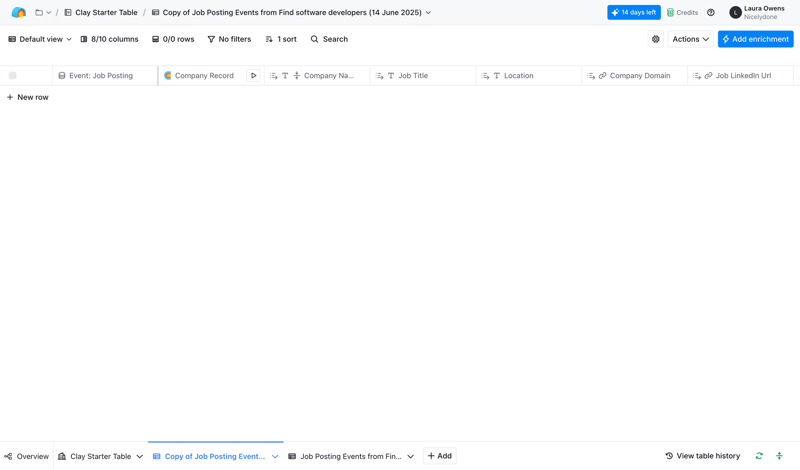The height and width of the screenshot is (470, 800).
Task: Switch to Clay Starter Table tab
Action: (95, 456)
